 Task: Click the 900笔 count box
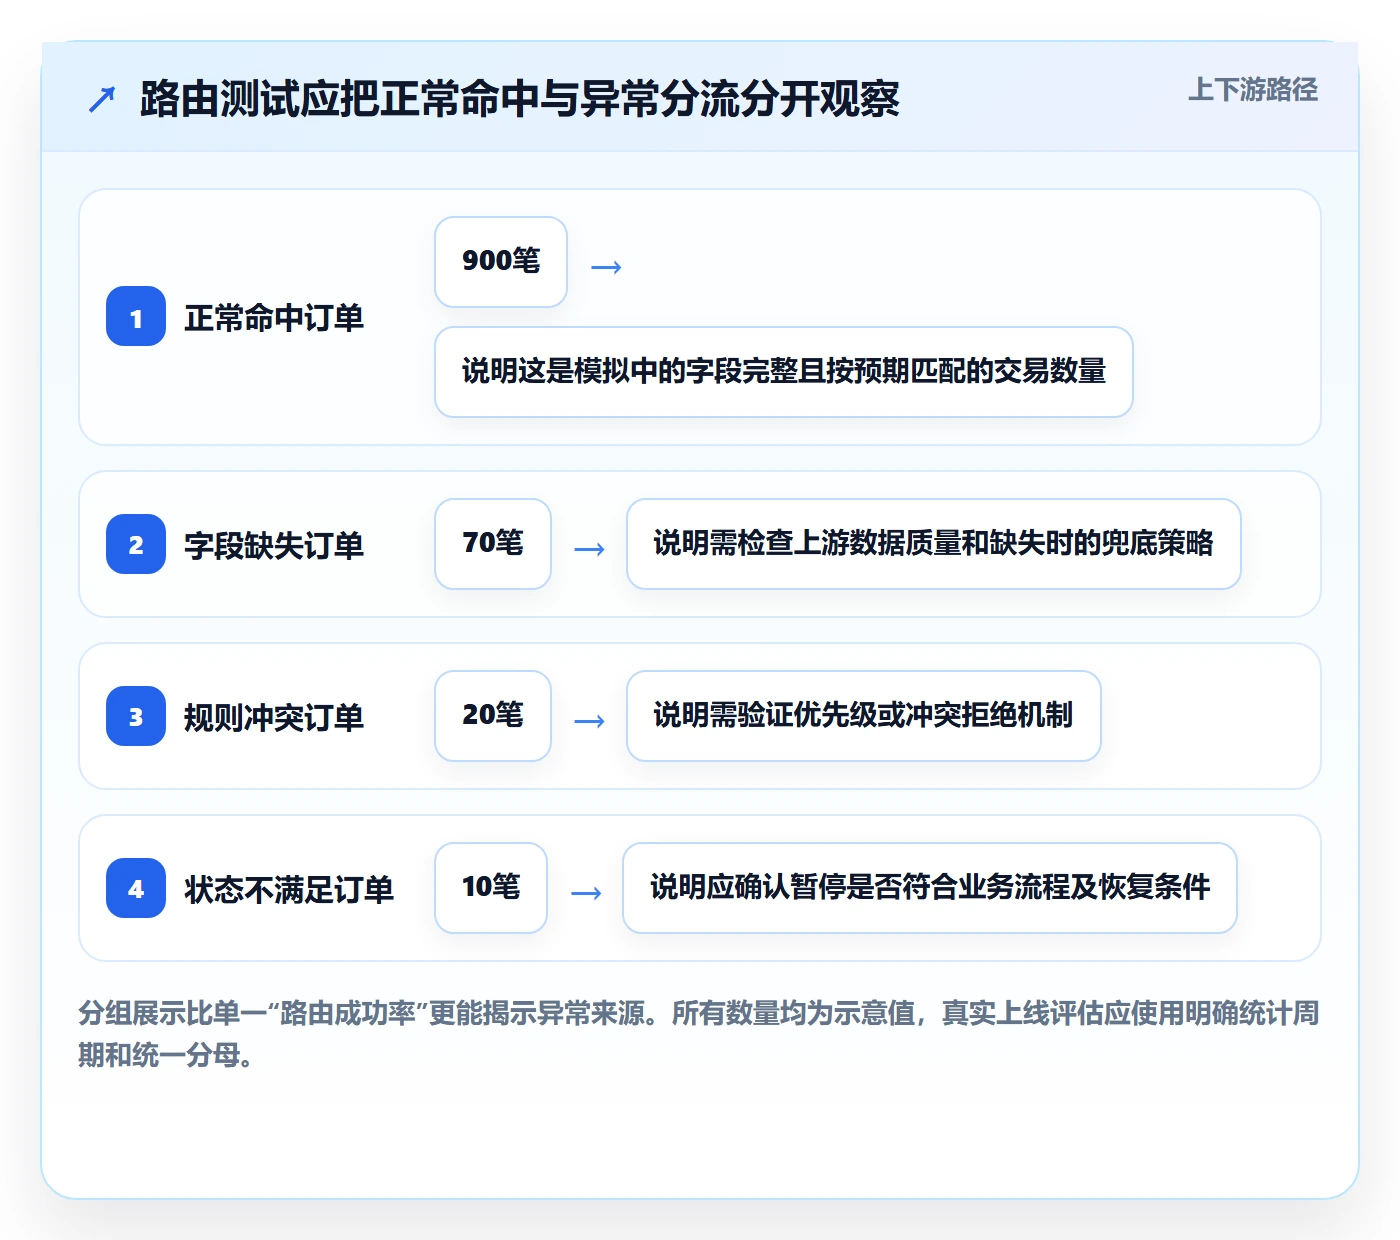click(501, 262)
